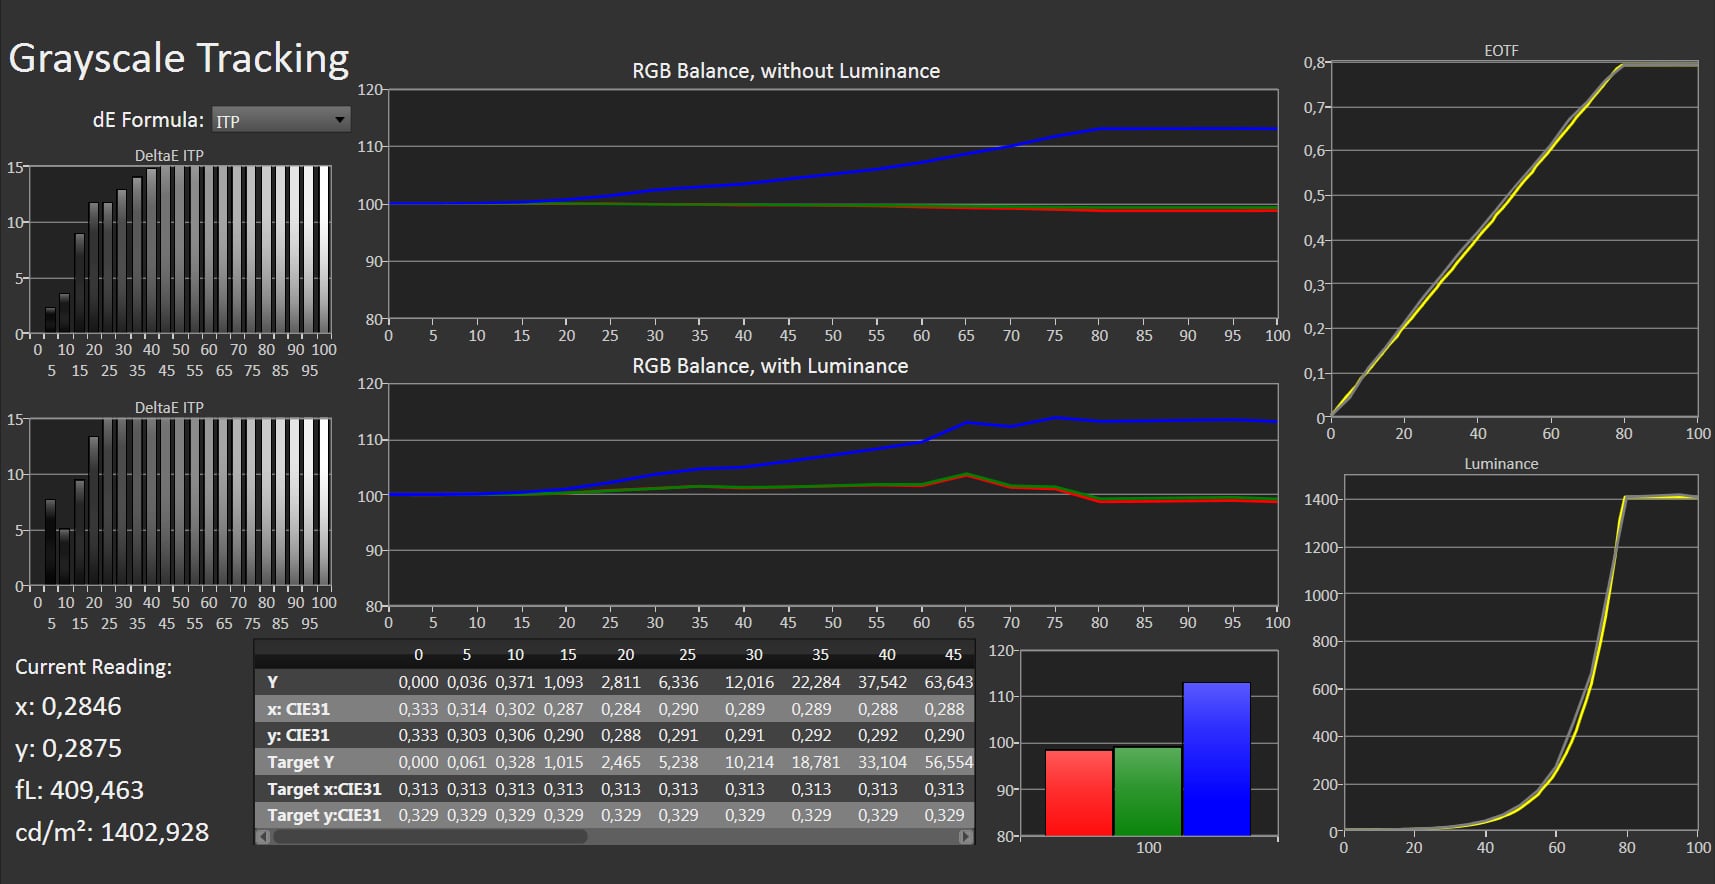The image size is (1715, 884).
Task: Select the blue bar in the RGB bar chart
Action: click(1217, 759)
